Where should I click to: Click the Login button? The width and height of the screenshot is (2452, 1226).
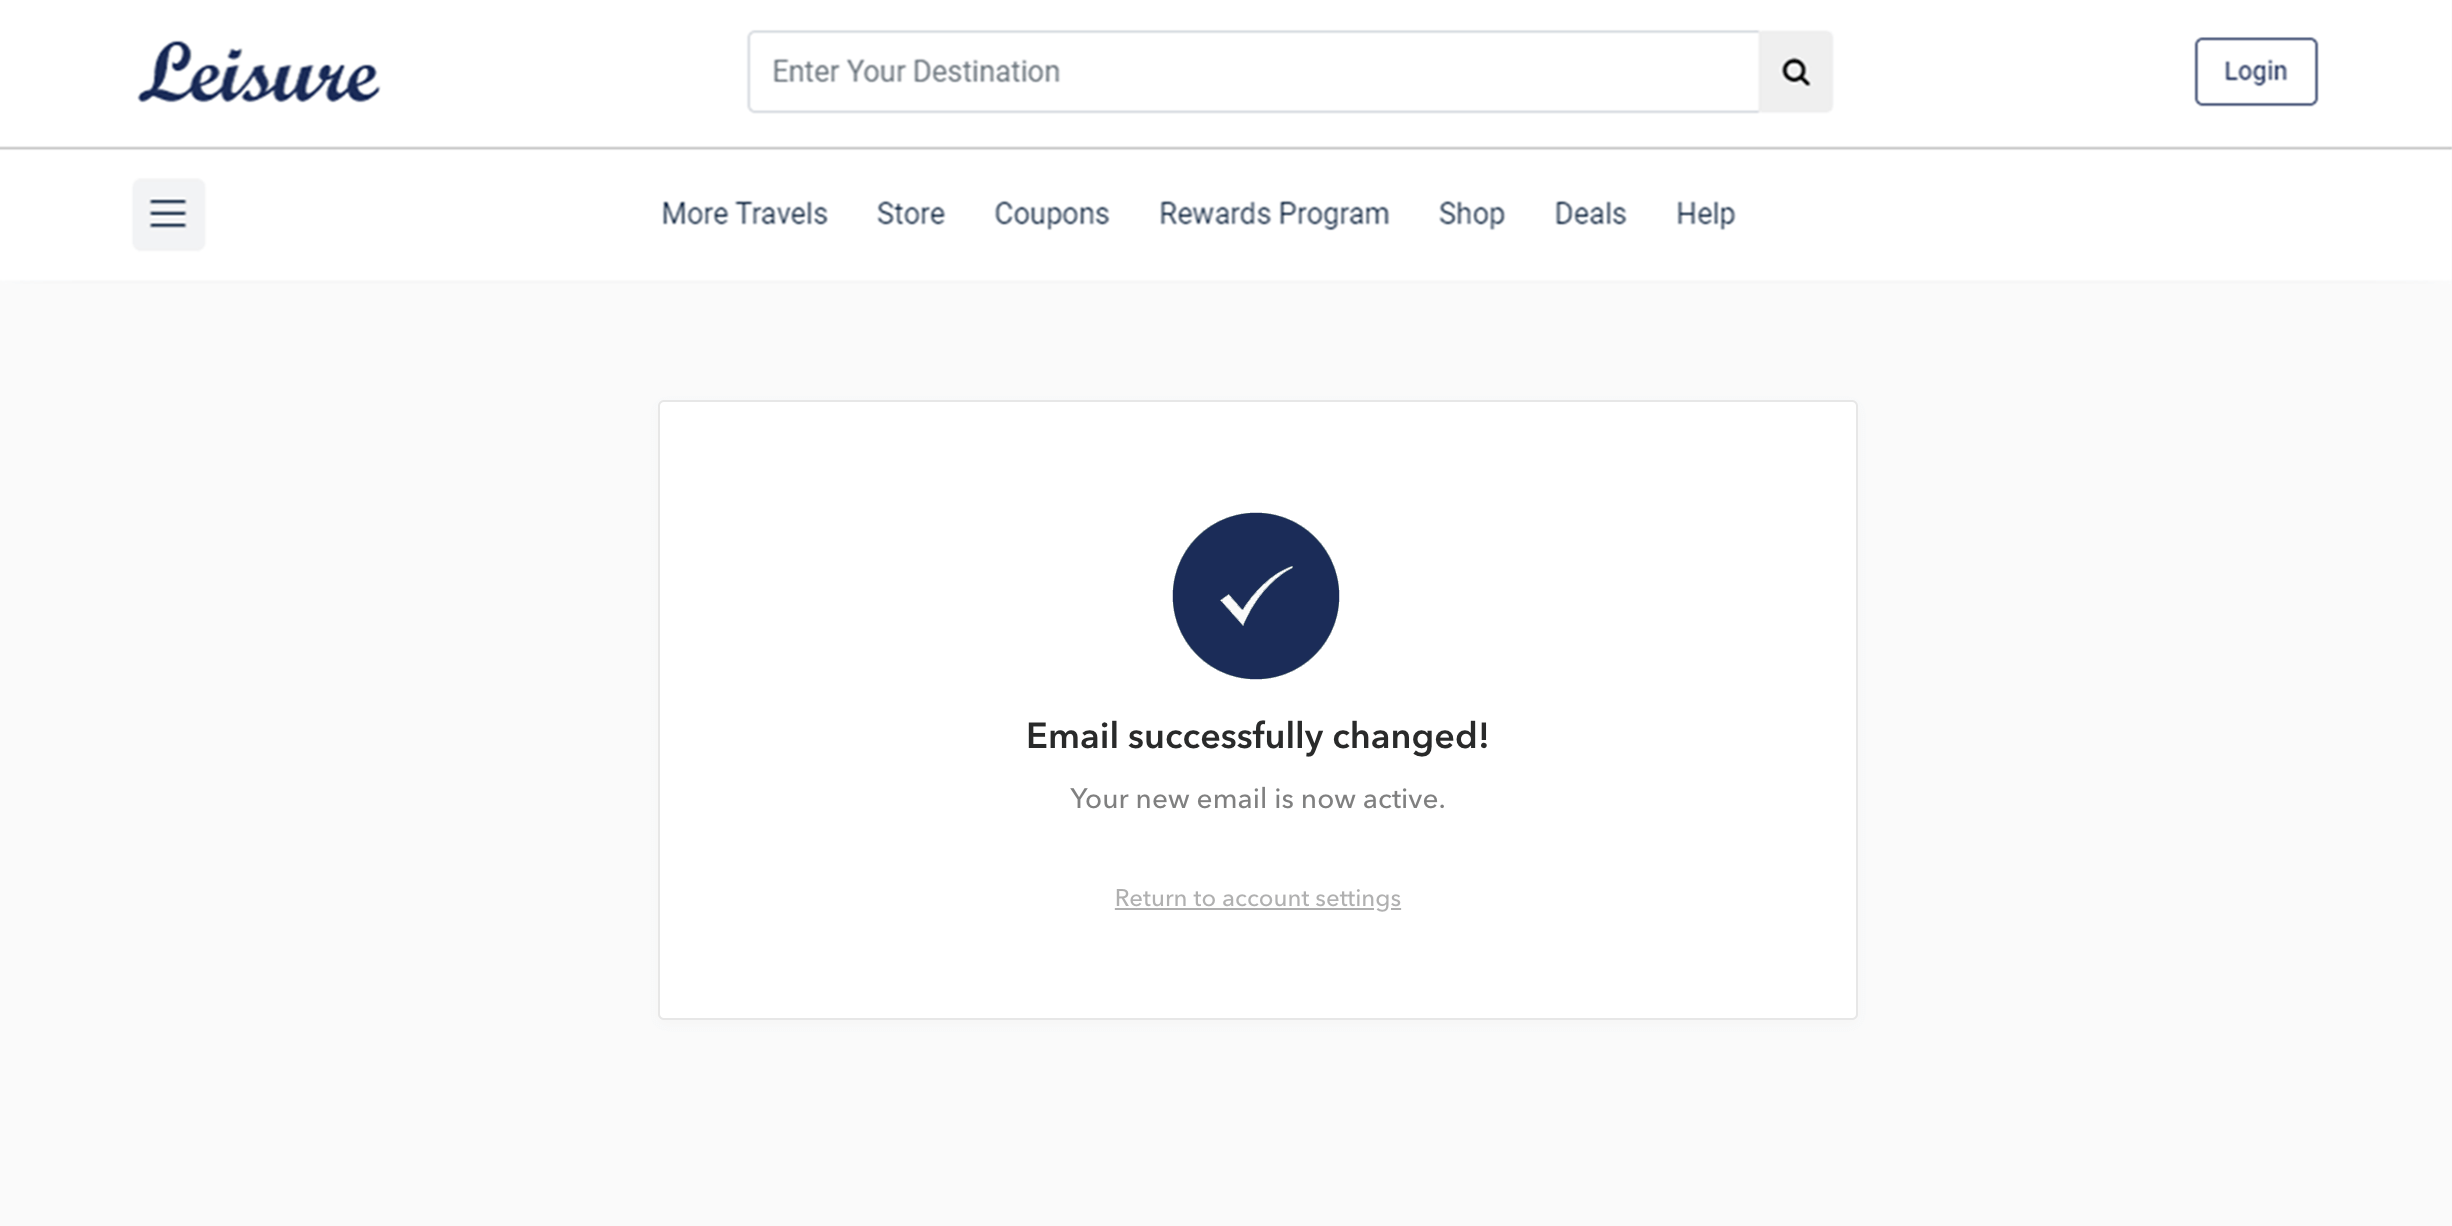(2256, 72)
